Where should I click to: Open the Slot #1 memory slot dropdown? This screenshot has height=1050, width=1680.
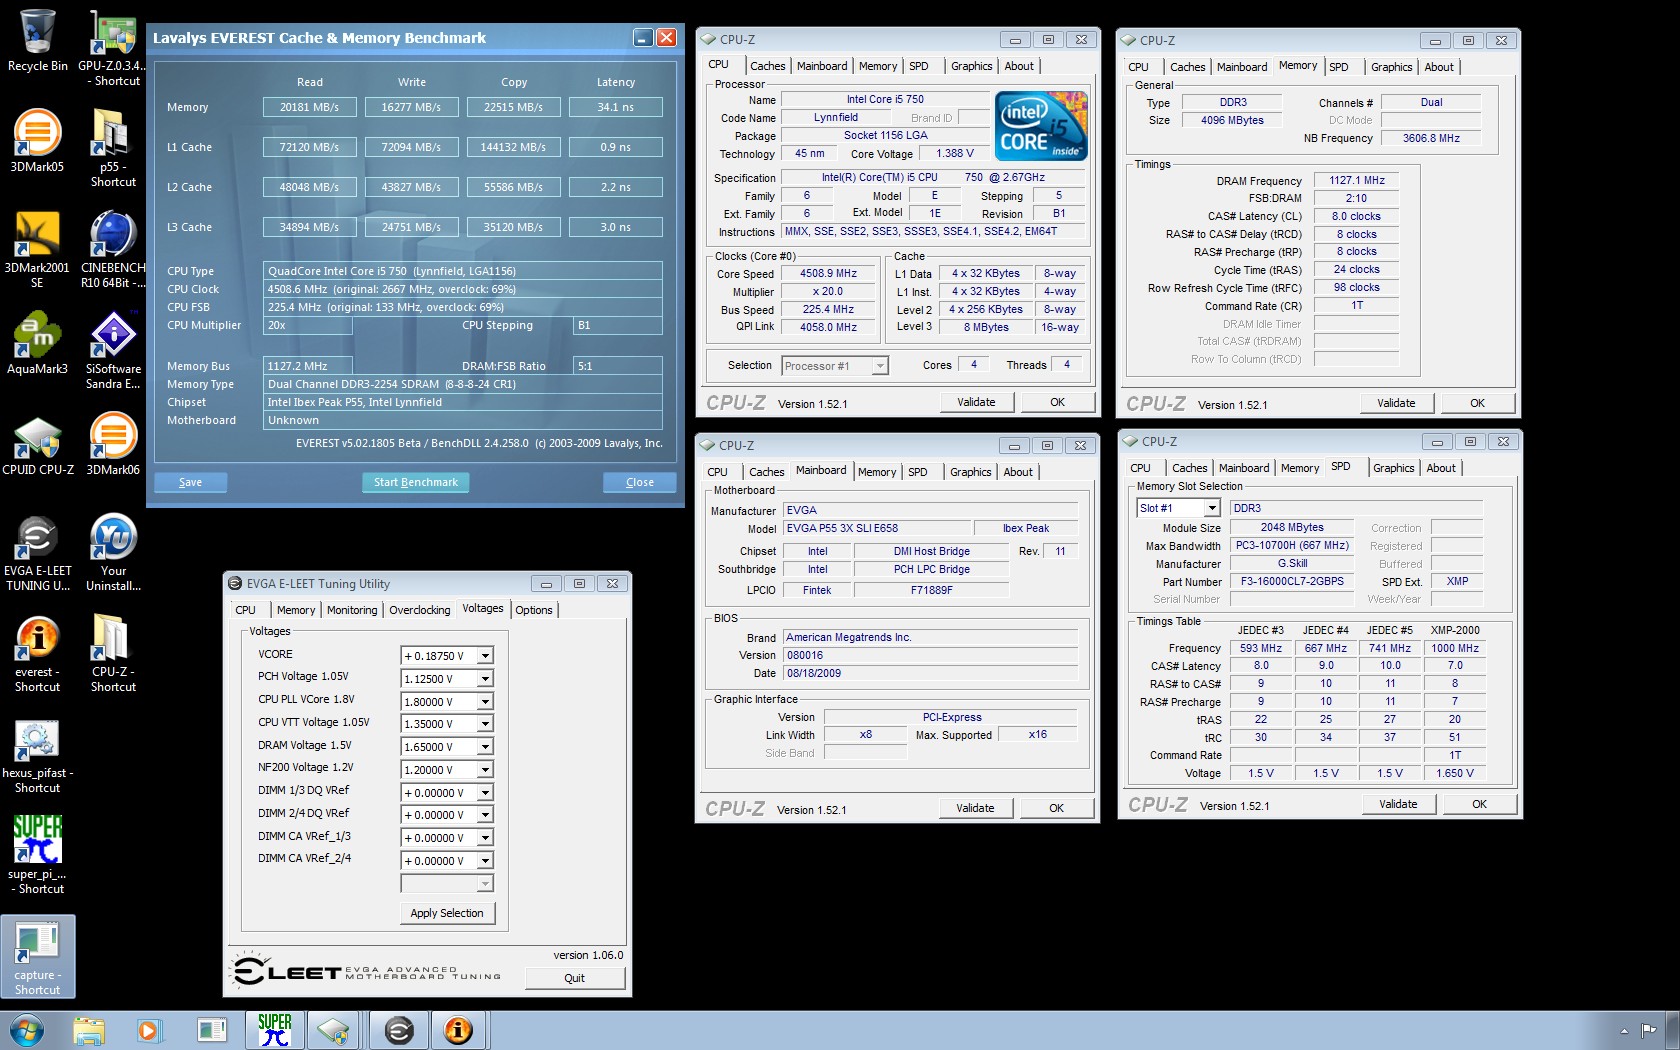point(1212,508)
